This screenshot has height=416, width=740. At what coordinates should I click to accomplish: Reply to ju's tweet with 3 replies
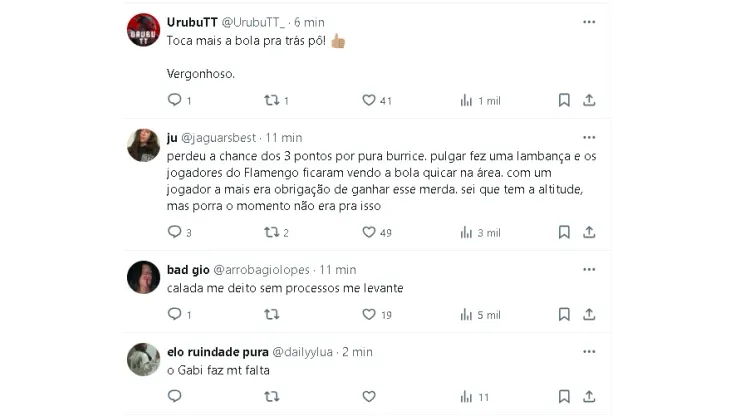(x=175, y=231)
